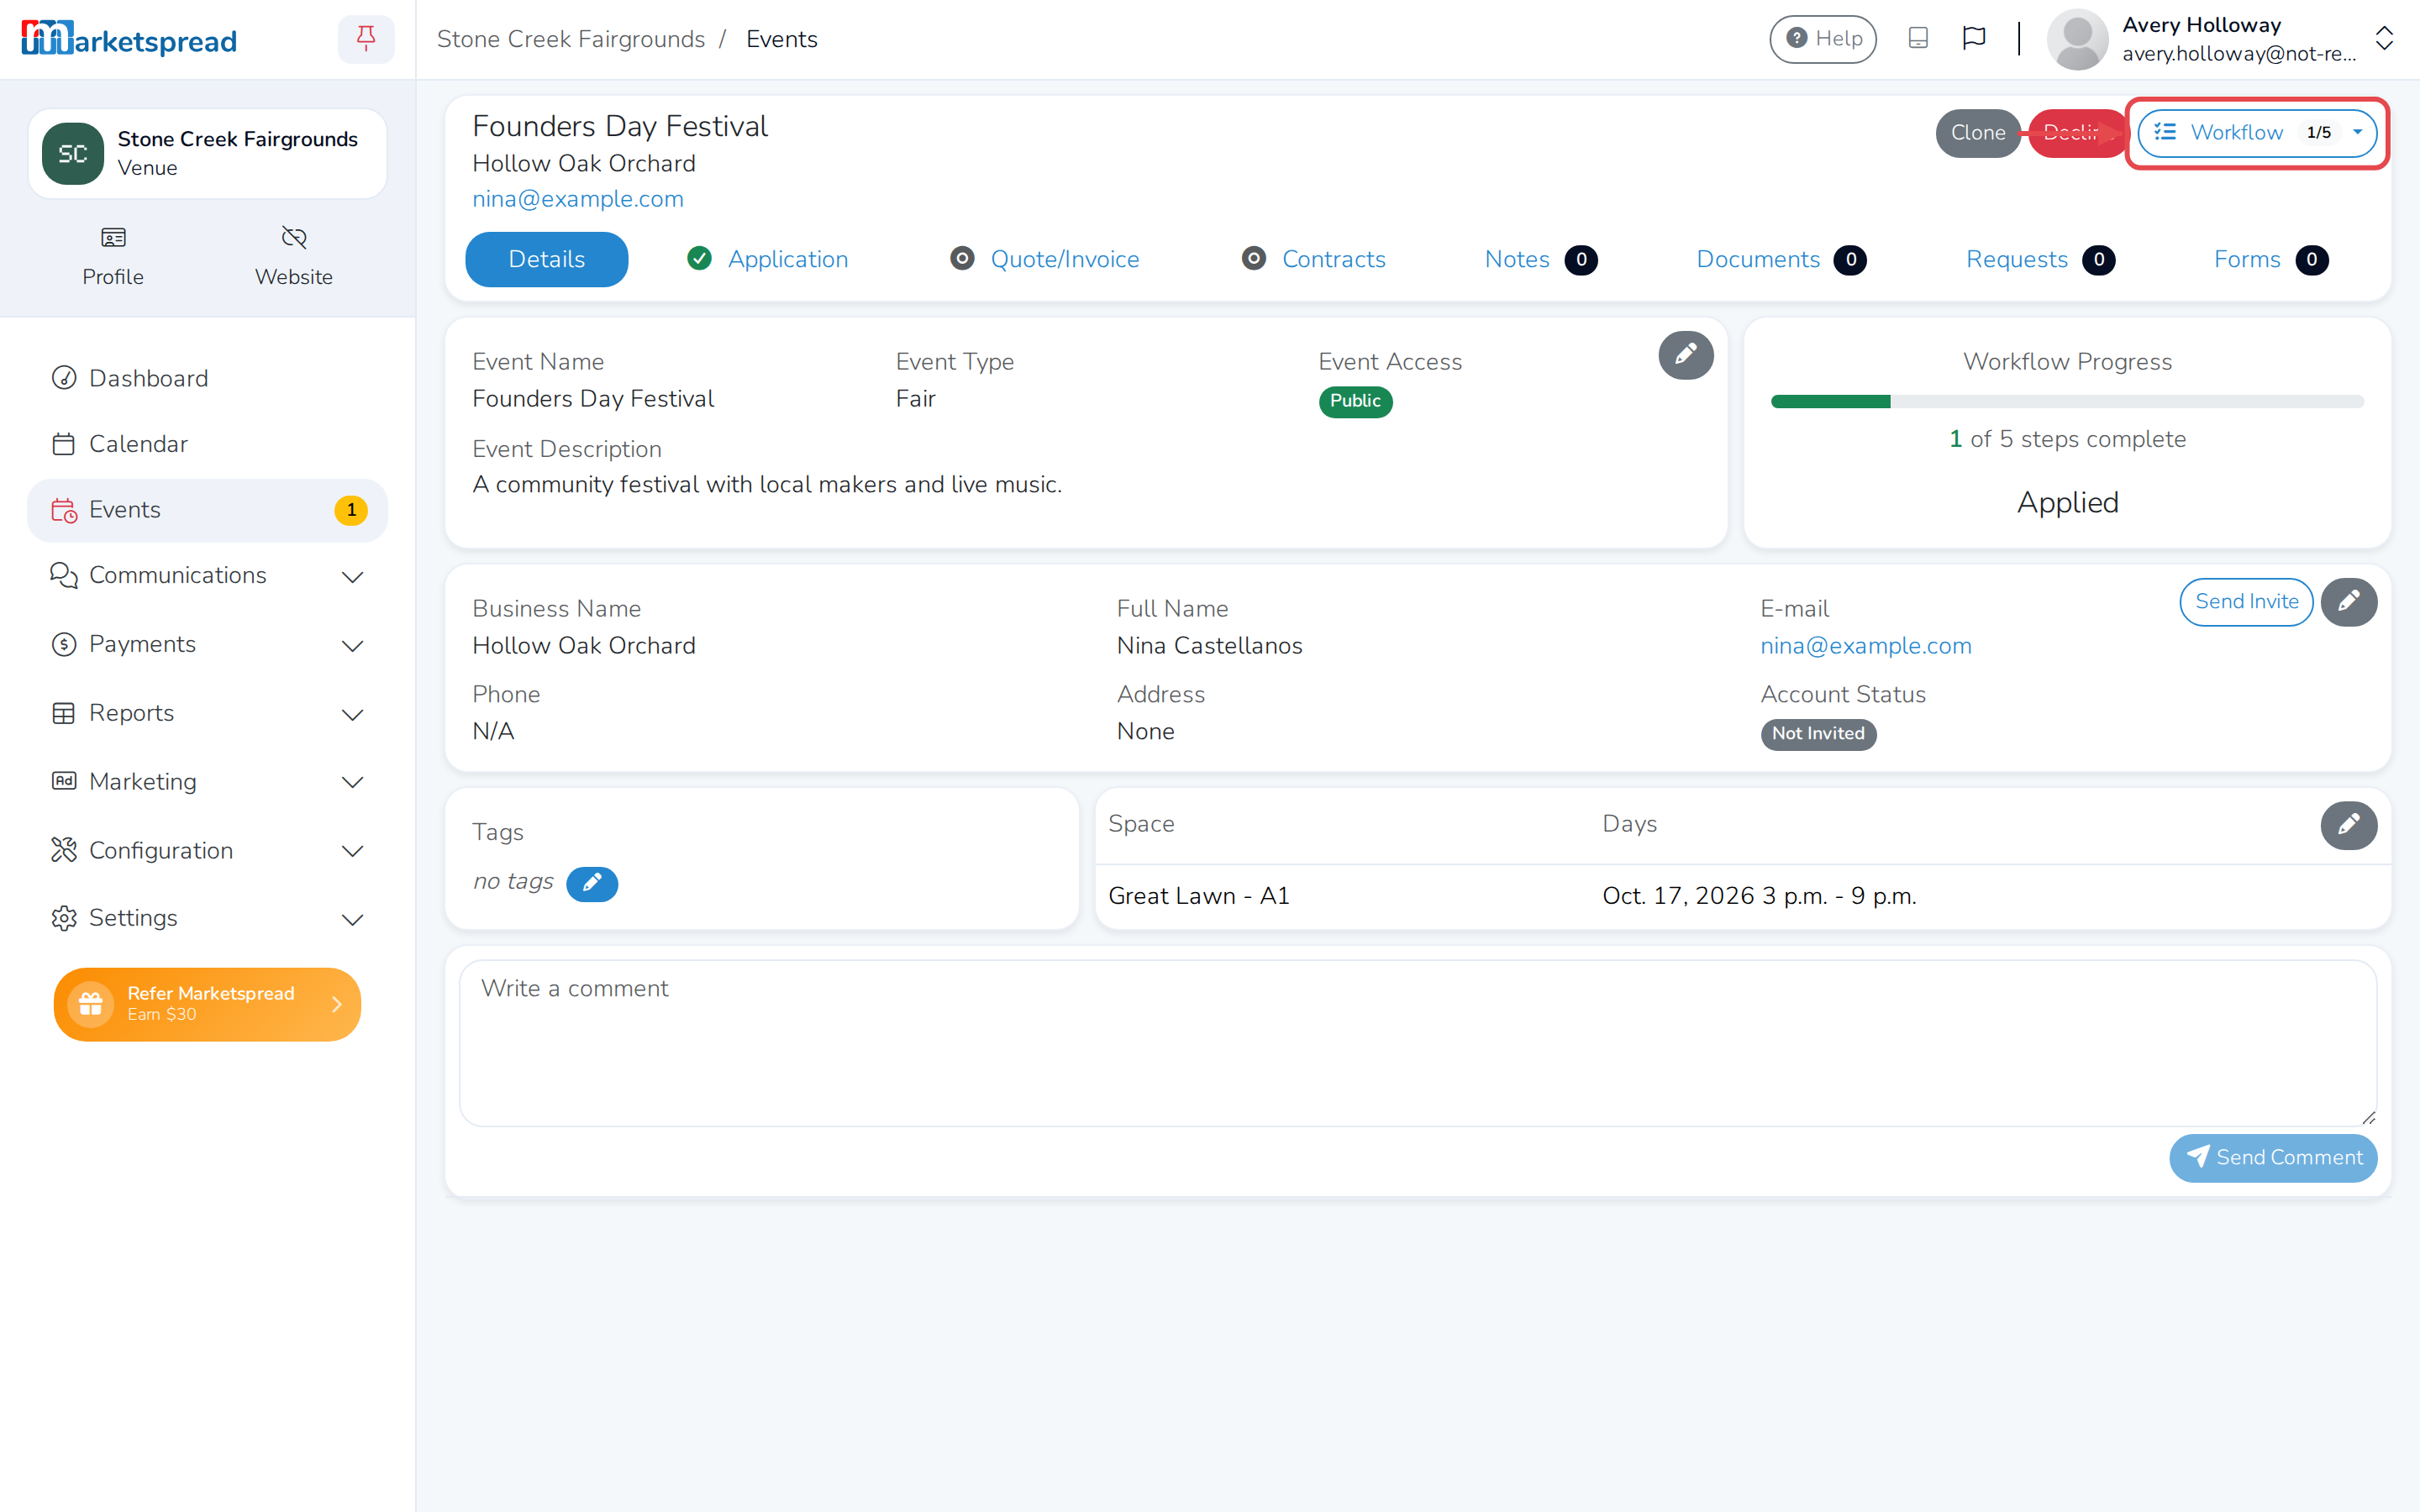
Task: Open Events in the sidebar
Action: 207,510
